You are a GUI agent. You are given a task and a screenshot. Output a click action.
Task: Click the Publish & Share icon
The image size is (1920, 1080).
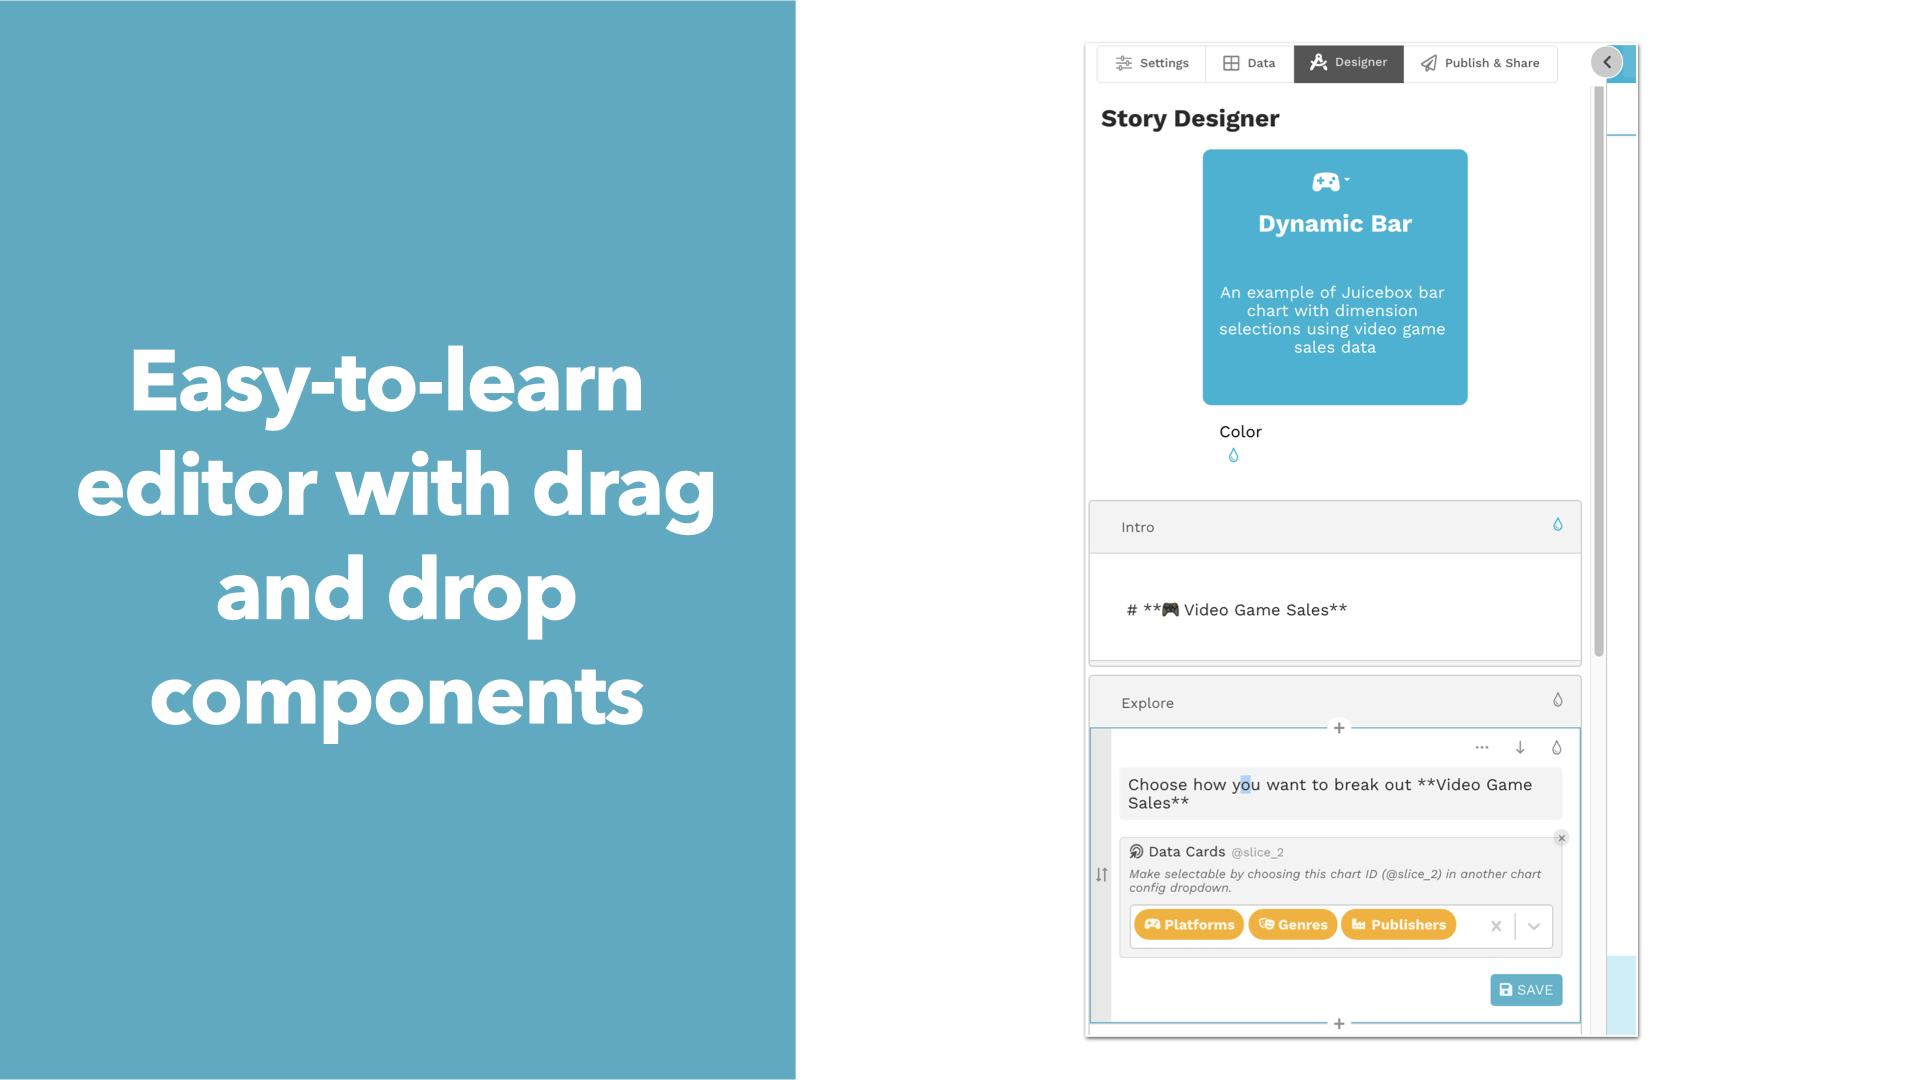click(1427, 62)
